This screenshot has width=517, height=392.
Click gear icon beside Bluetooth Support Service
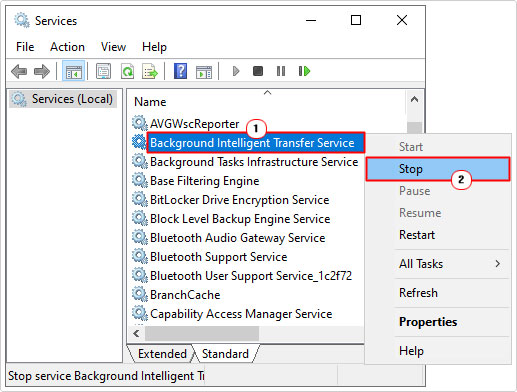139,256
